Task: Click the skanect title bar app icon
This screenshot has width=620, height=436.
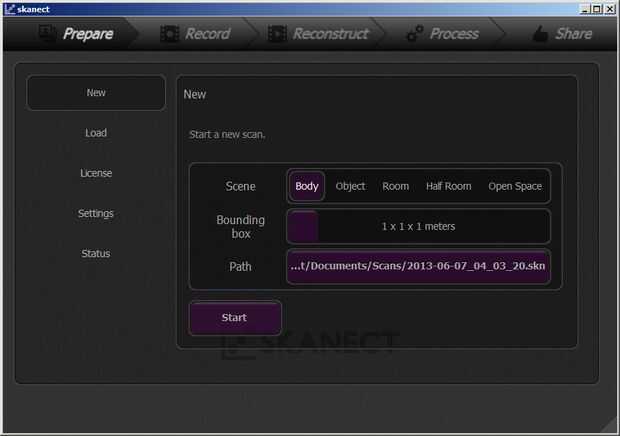Action: 10,9
